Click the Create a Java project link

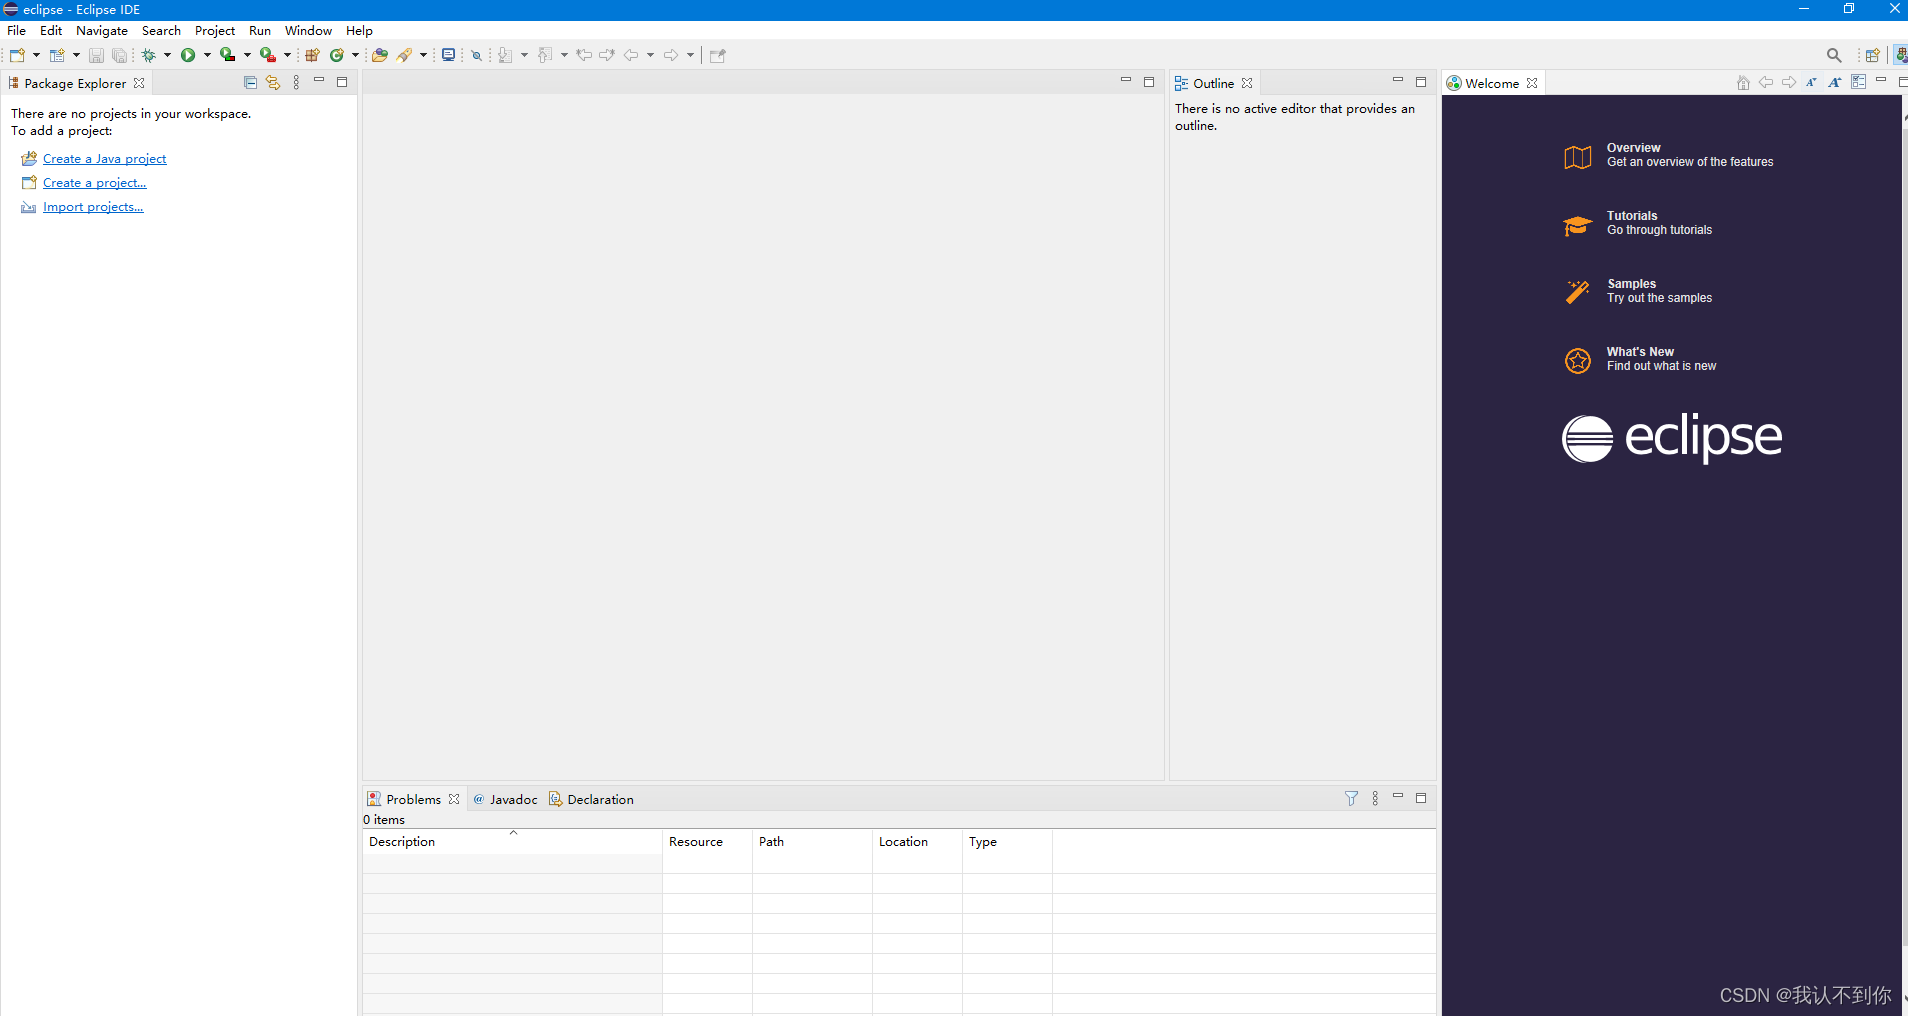click(105, 158)
